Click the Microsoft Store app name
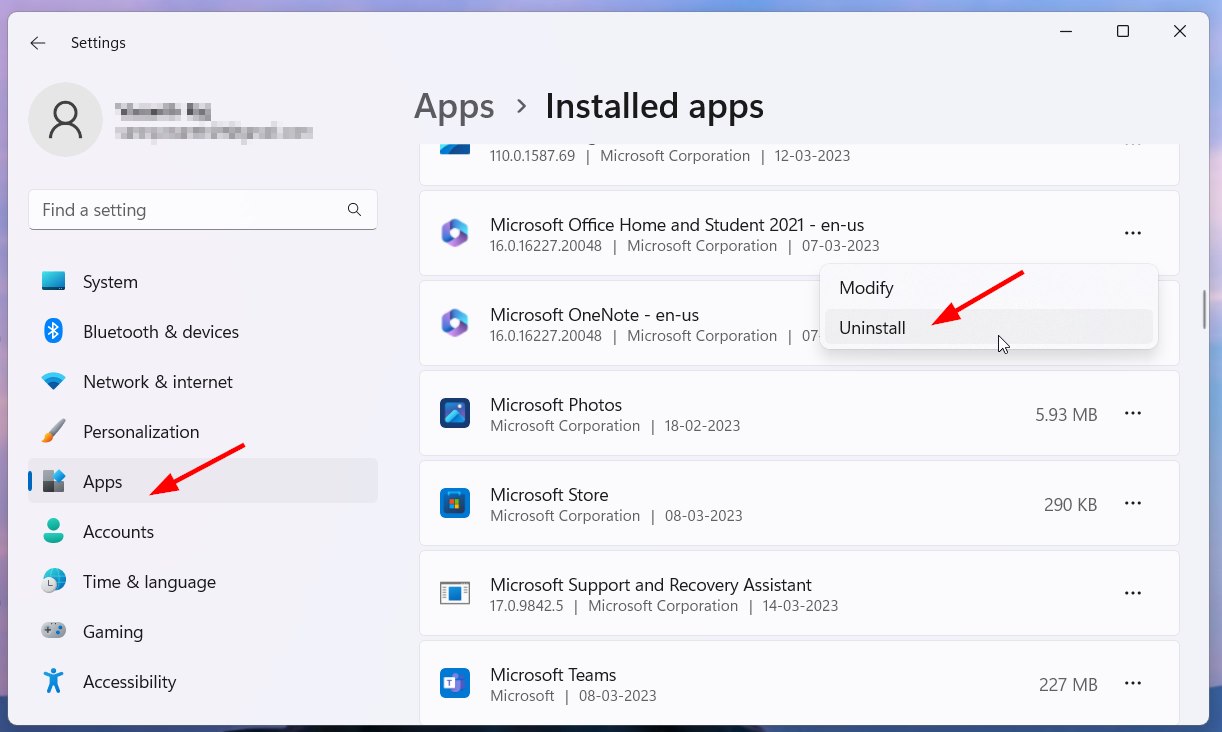The image size is (1222, 732). pos(549,495)
